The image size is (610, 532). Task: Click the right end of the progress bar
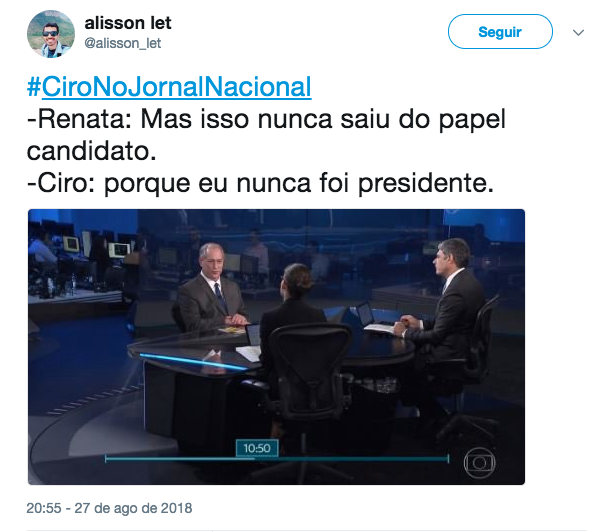tap(448, 459)
